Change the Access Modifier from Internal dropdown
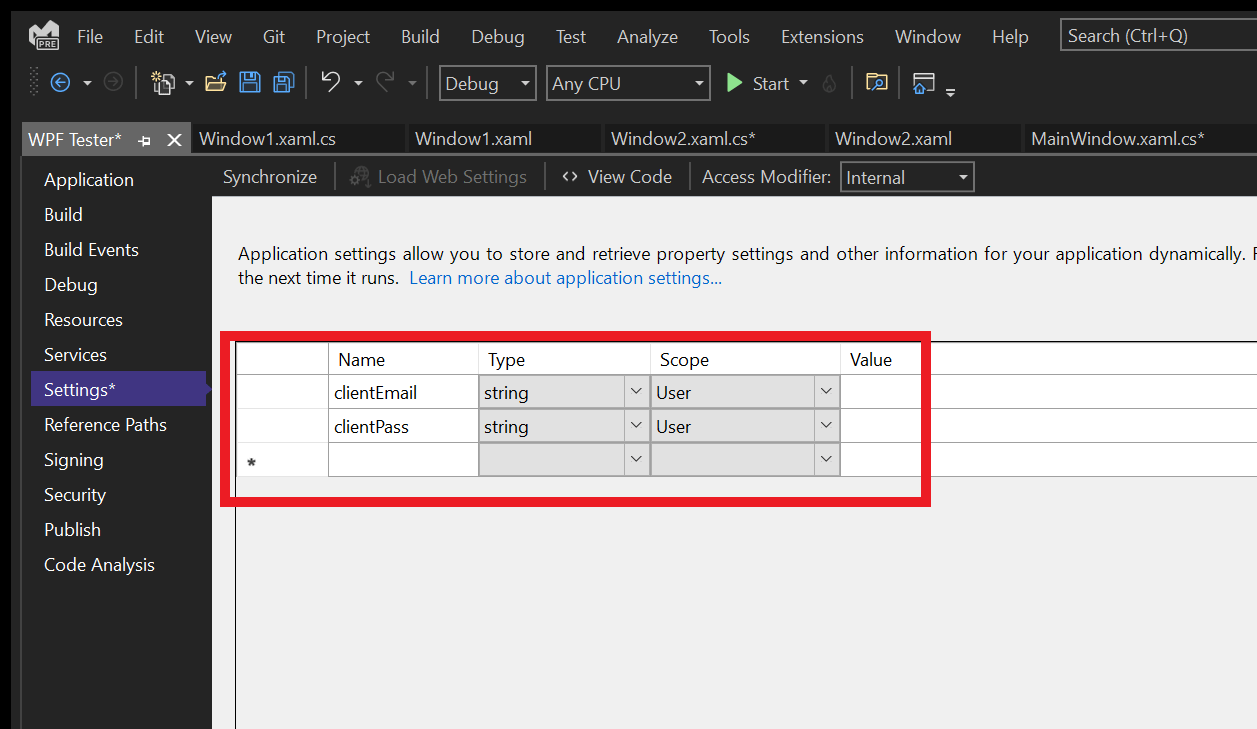The height and width of the screenshot is (729, 1257). 906,176
